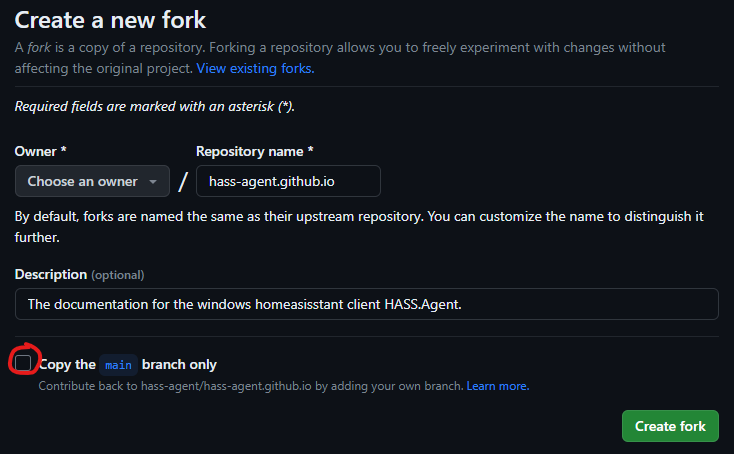Focus the Repository name input field
The height and width of the screenshot is (454, 734).
click(288, 181)
